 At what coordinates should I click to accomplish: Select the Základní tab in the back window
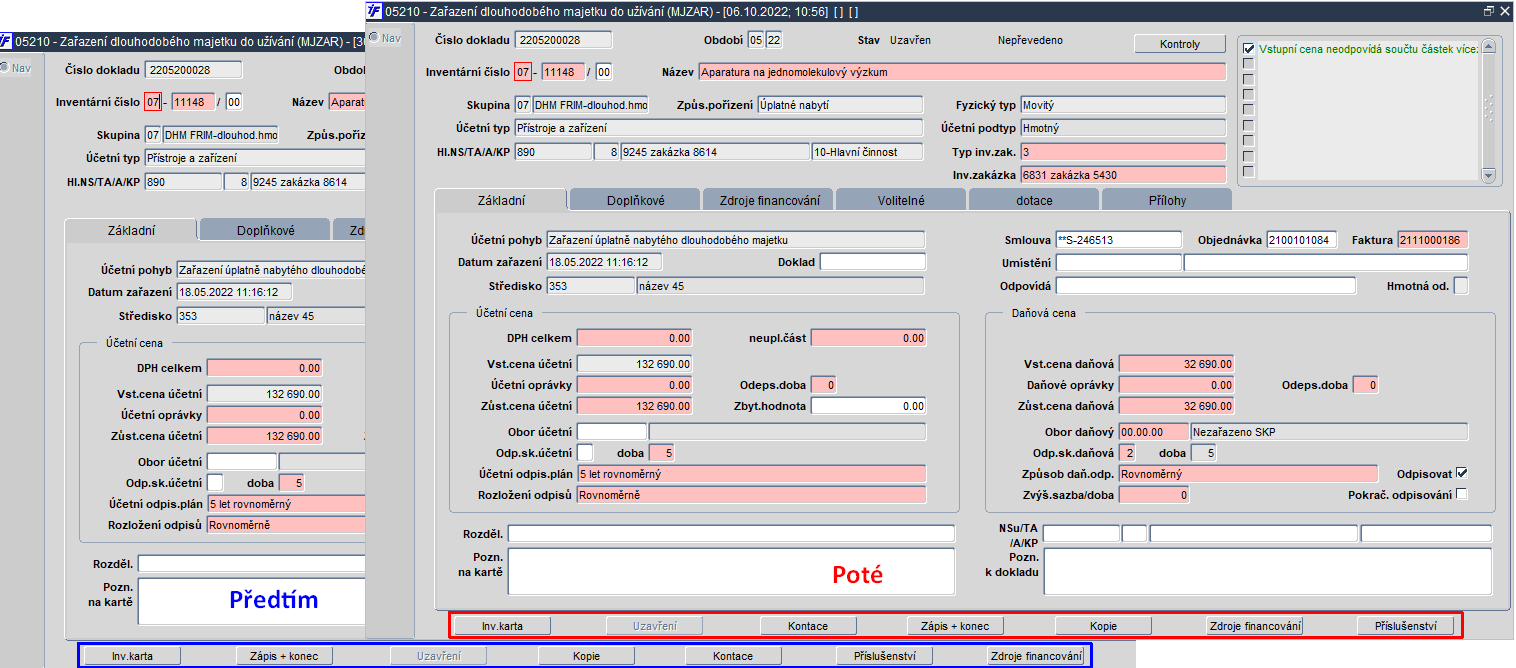[130, 230]
